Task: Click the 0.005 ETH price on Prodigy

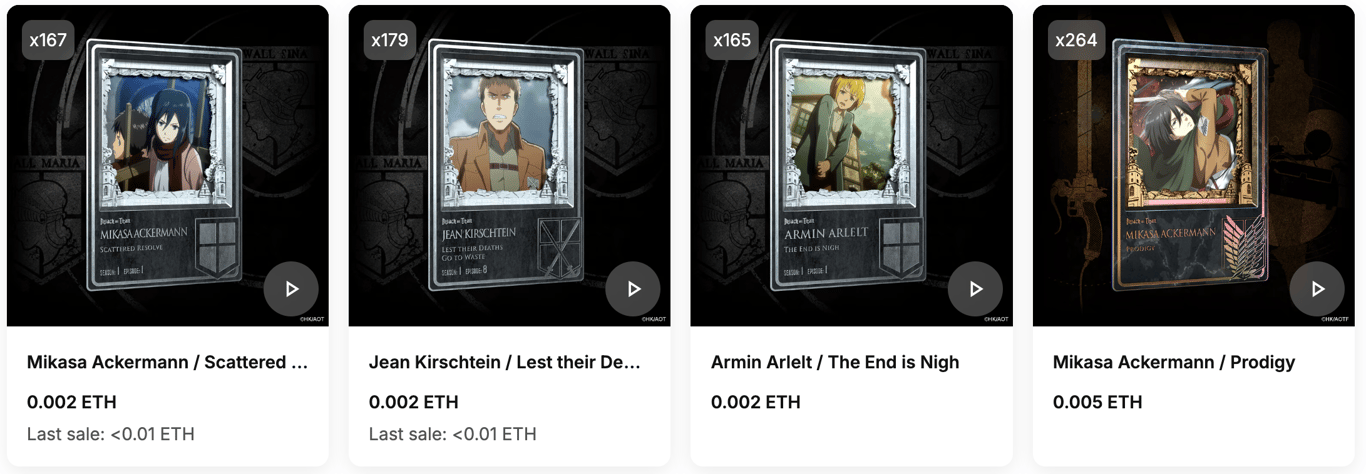Action: pos(1097,402)
